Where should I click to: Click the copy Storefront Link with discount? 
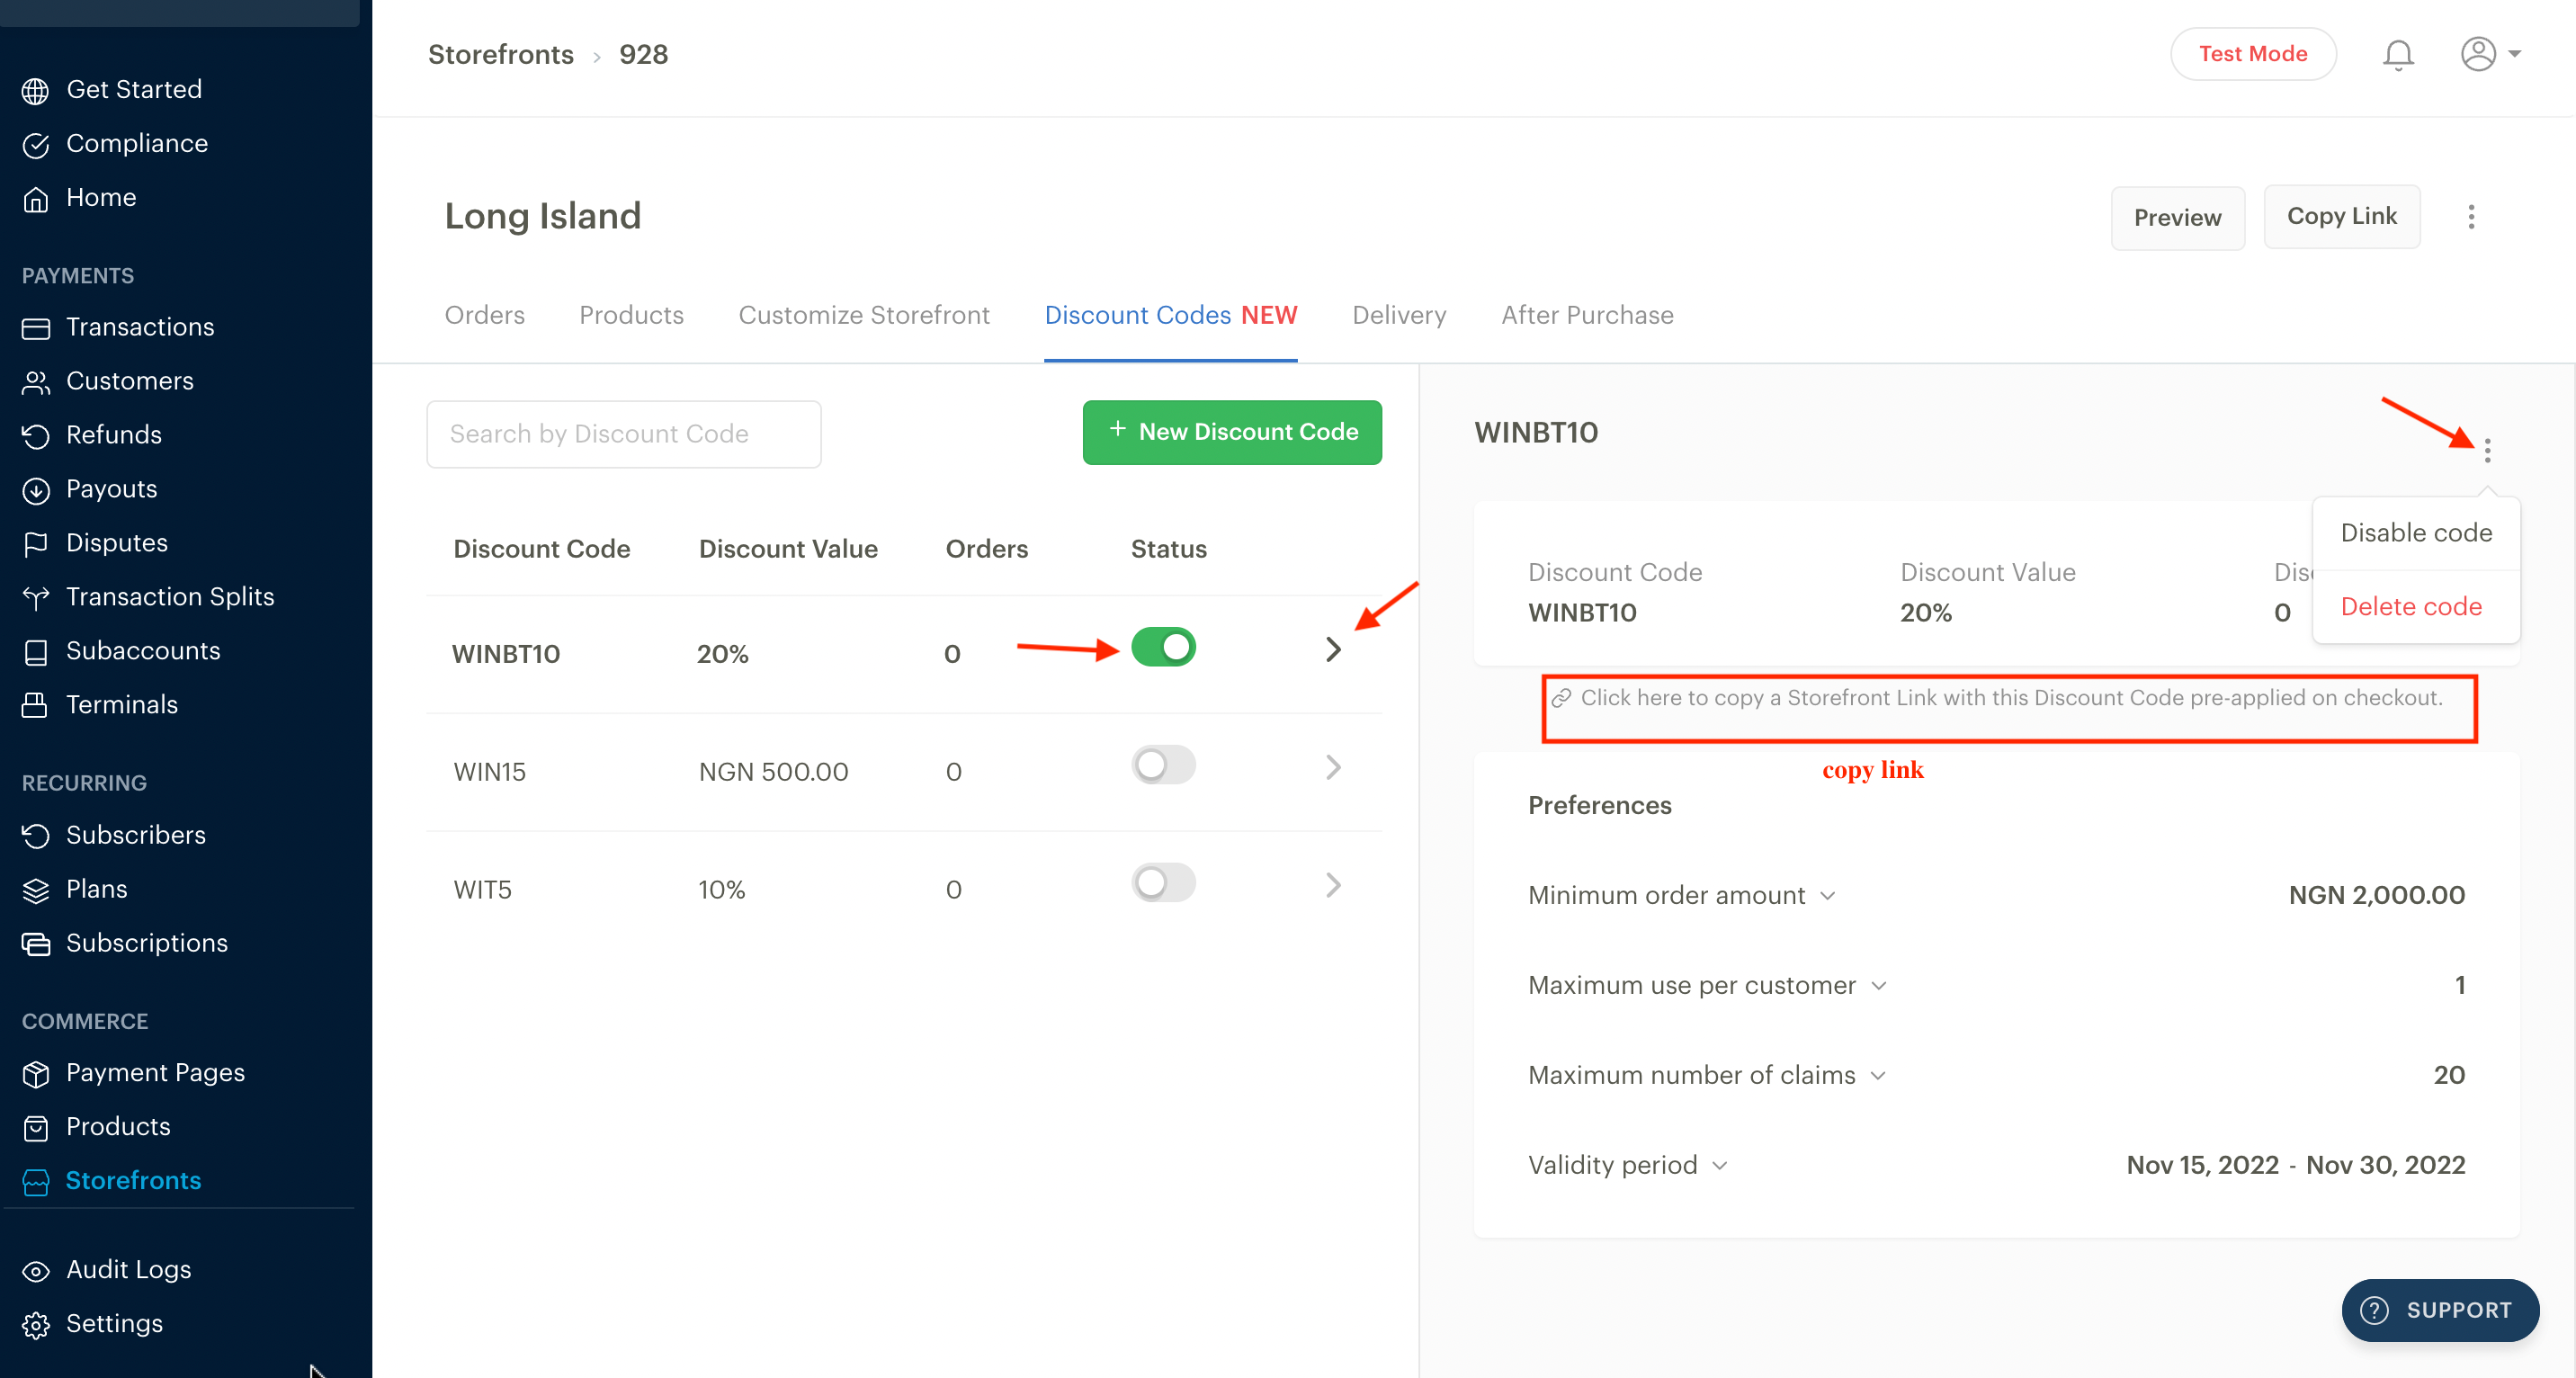tap(2010, 698)
